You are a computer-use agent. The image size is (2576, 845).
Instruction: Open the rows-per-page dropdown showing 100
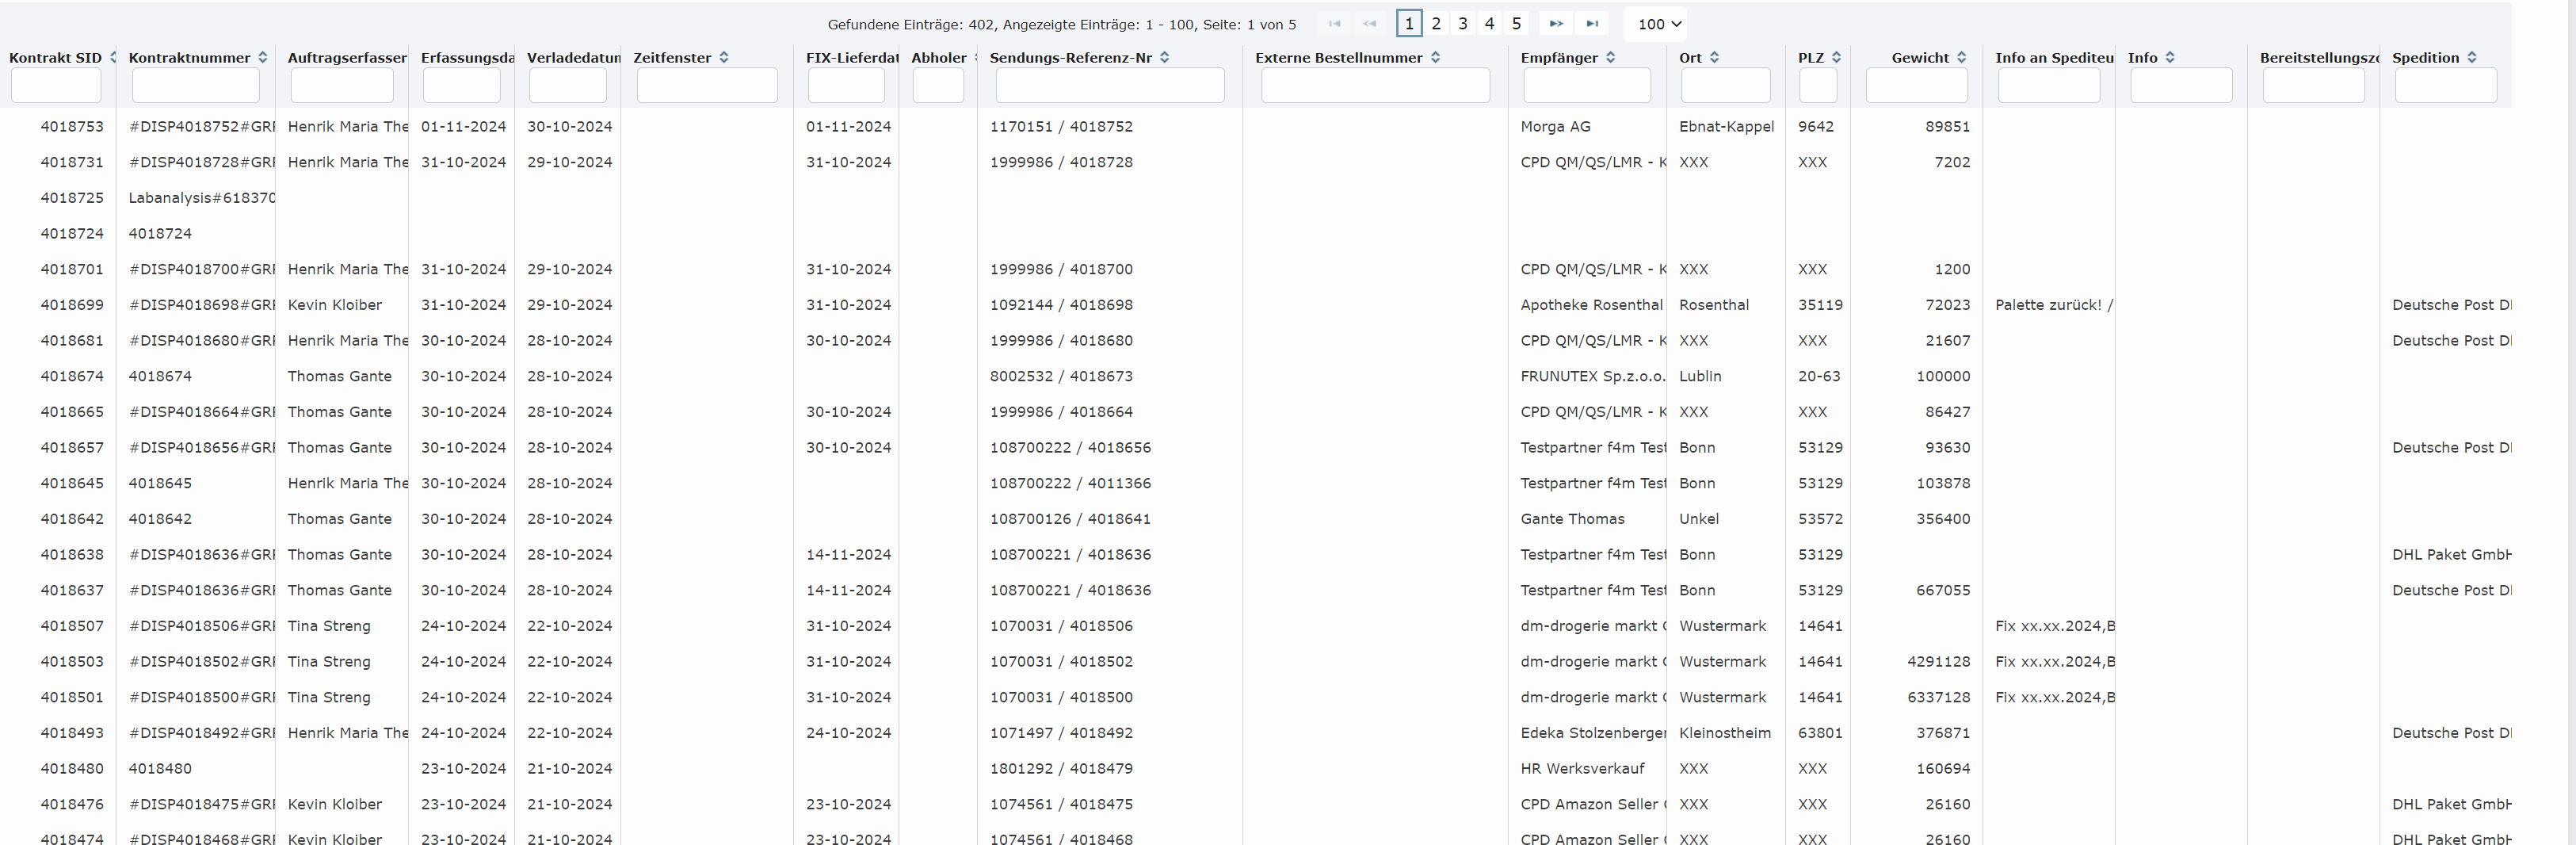[1659, 24]
